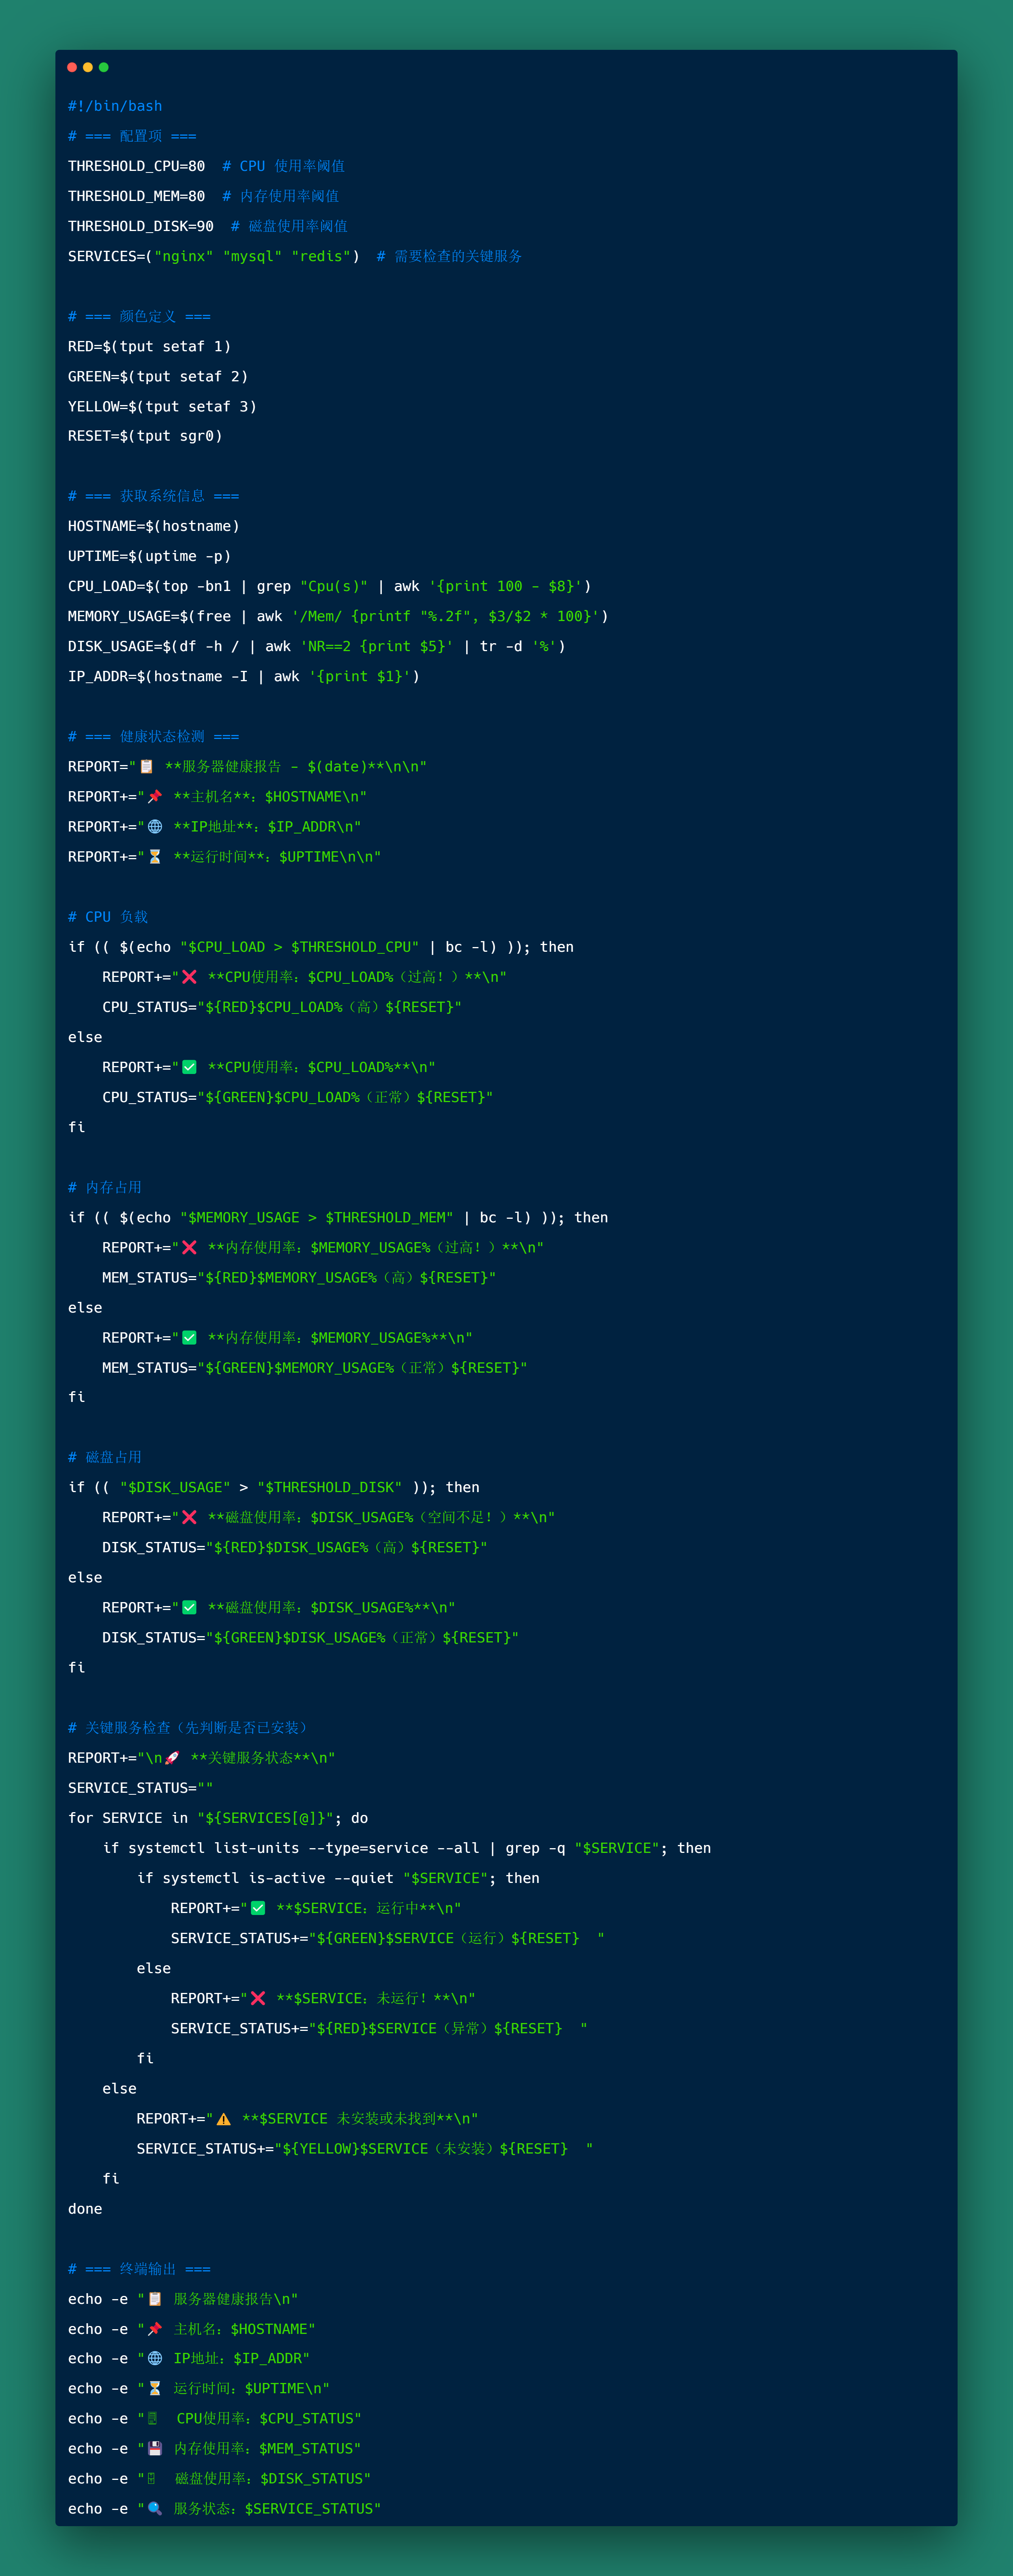The height and width of the screenshot is (2576, 1013).
Task: Click the green check emoji in the $SERVICE 运行中 line
Action: coord(258,1908)
